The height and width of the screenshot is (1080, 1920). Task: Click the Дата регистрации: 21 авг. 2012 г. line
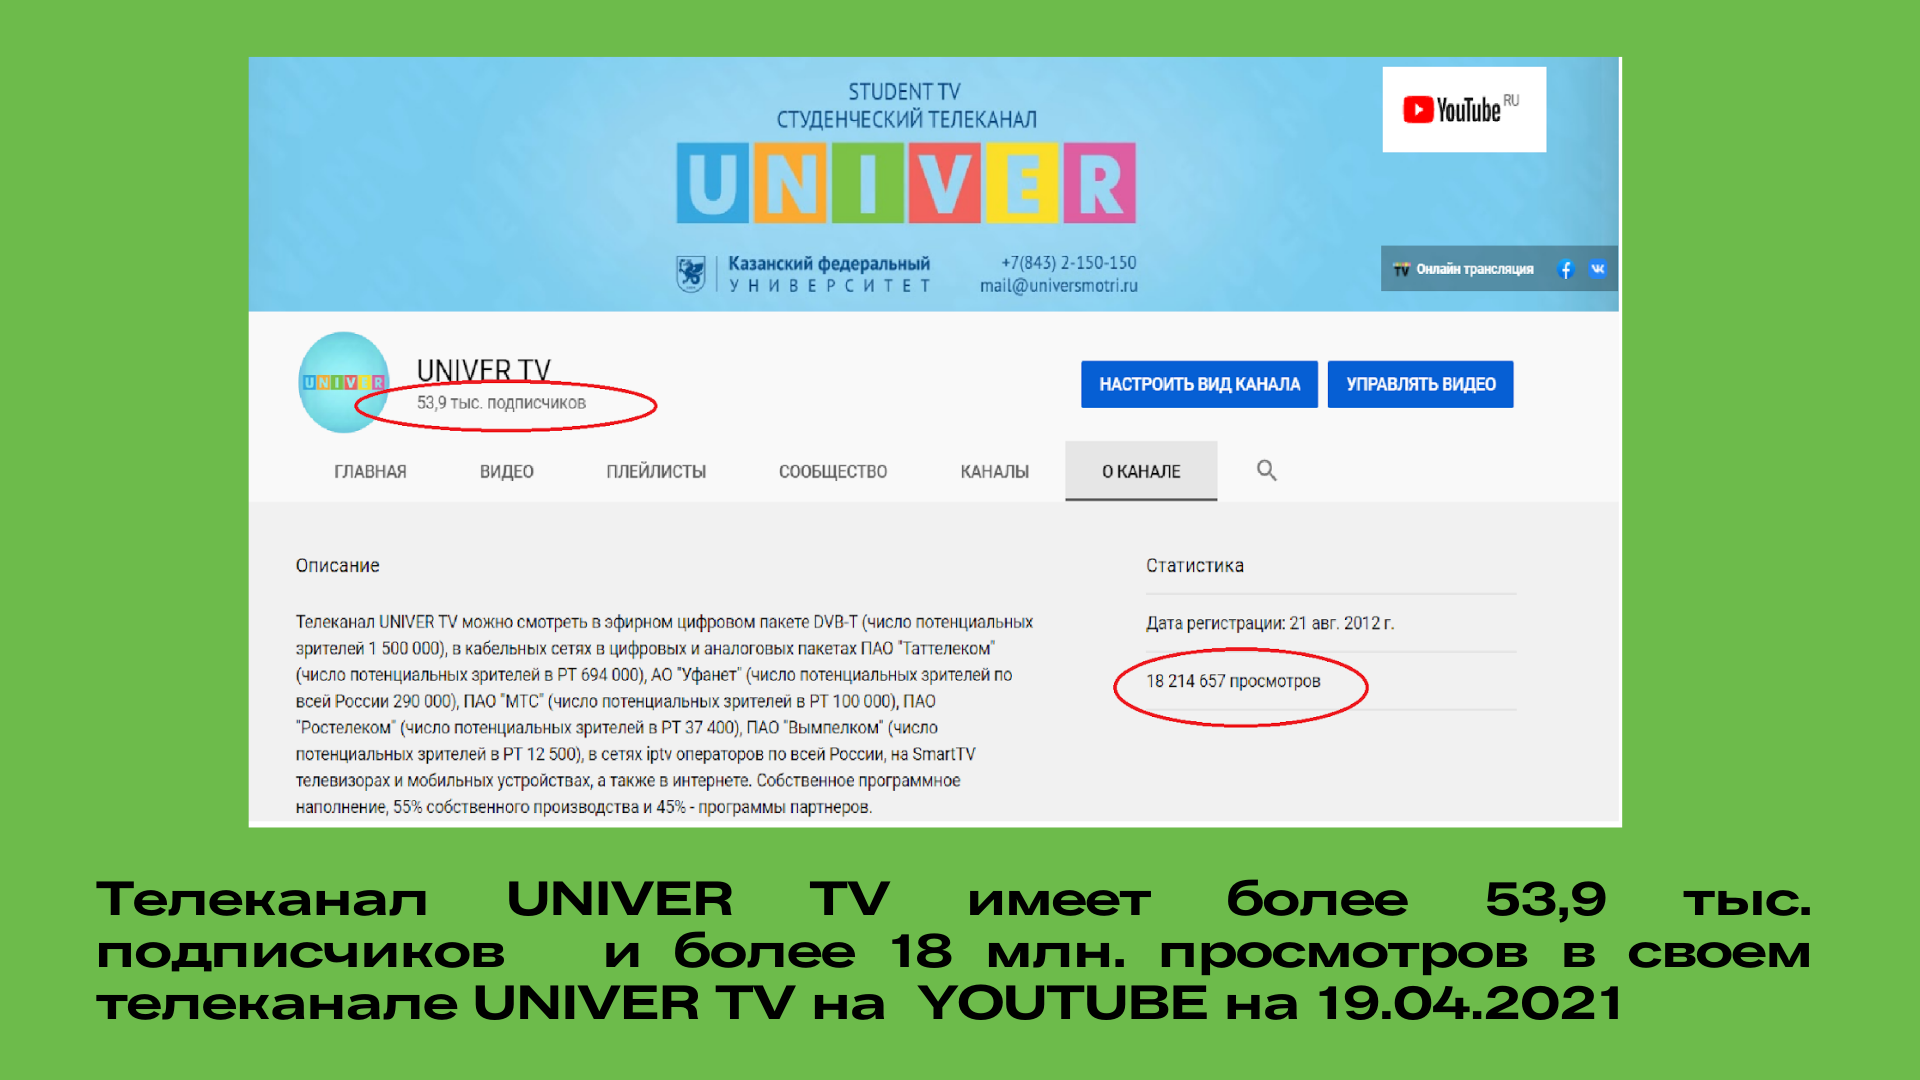tap(1270, 623)
